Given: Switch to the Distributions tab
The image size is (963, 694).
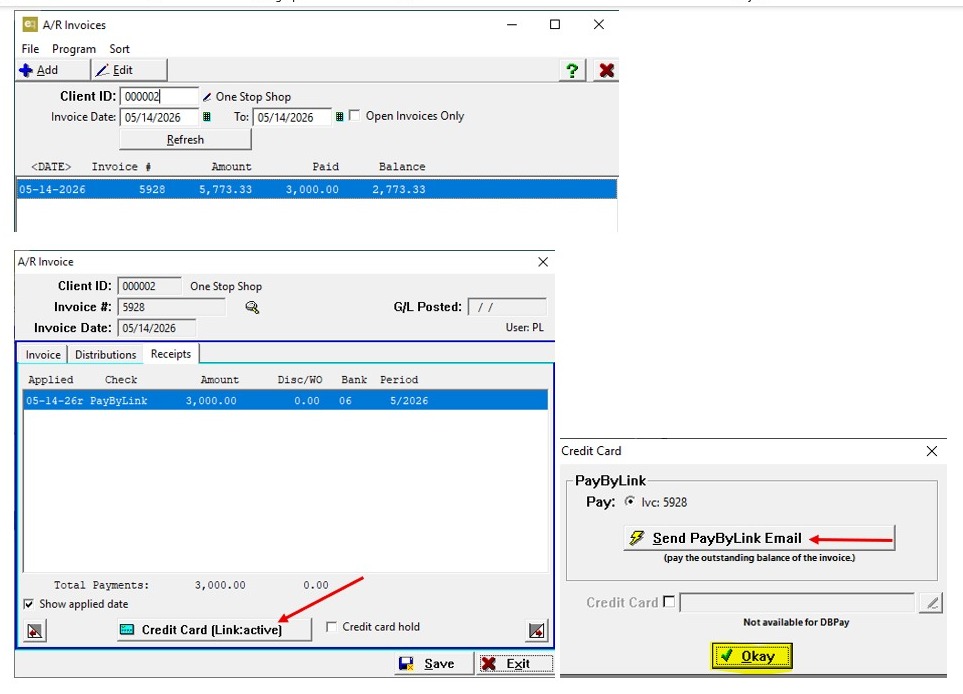Looking at the screenshot, I should 106,354.
